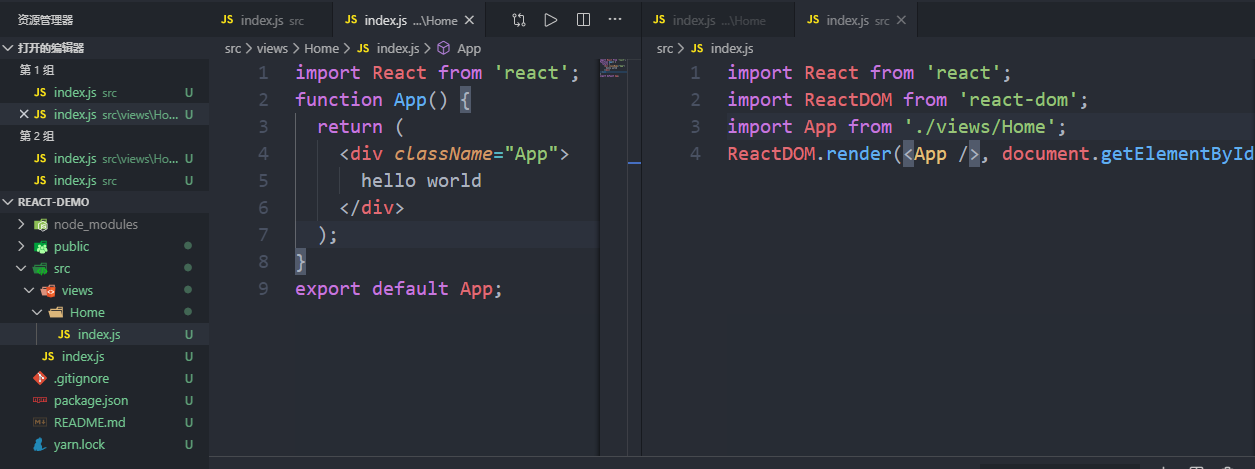Click className attribute in the div tag
Image resolution: width=1255 pixels, height=469 pixels.
pos(443,154)
